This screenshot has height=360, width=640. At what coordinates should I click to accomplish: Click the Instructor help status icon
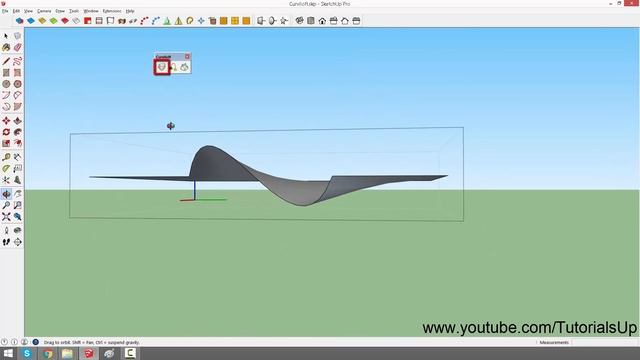tap(36, 342)
